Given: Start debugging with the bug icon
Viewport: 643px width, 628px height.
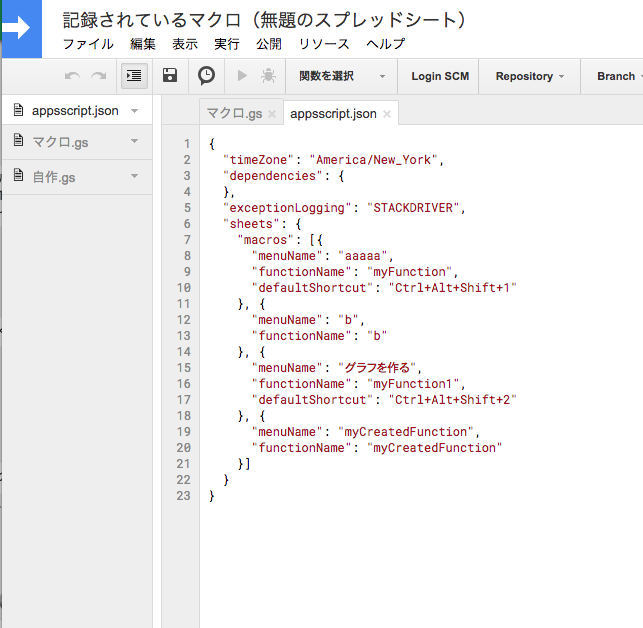Looking at the screenshot, I should [268, 76].
